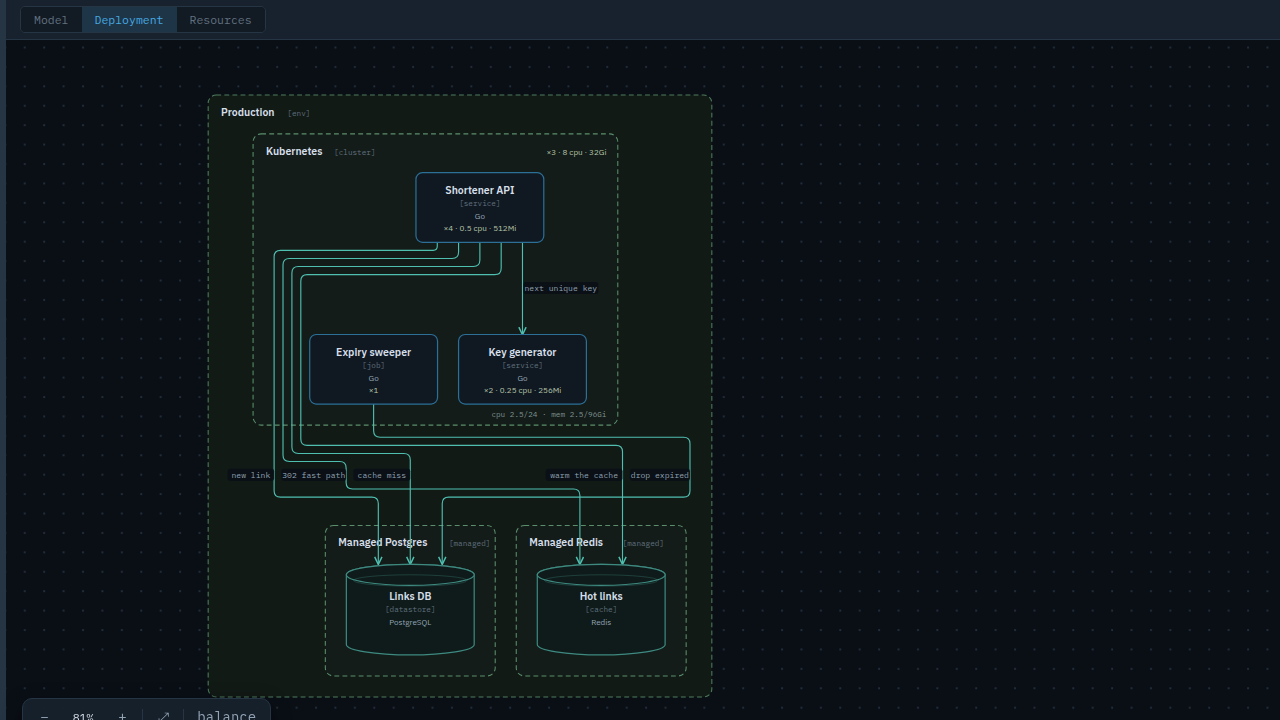Select the Deployment tab
The height and width of the screenshot is (720, 1280).
(129, 20)
